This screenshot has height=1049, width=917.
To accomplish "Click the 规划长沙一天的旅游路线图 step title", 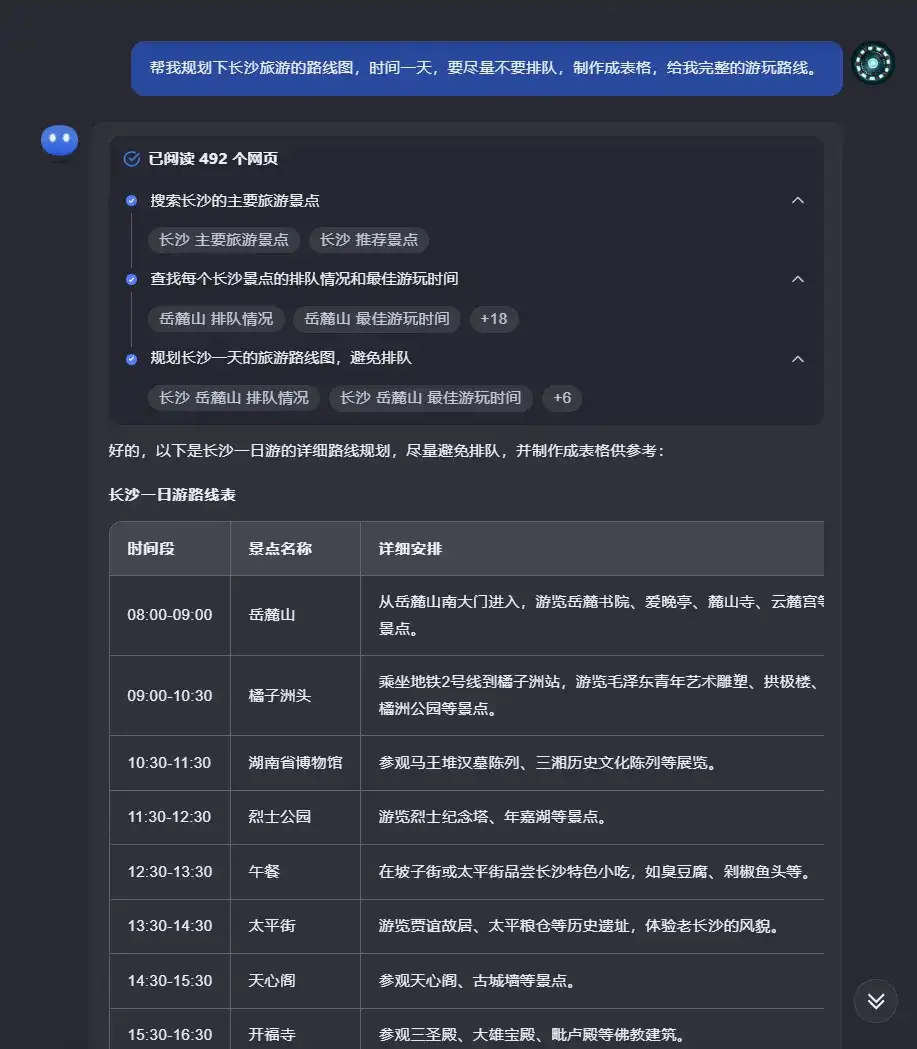I will [280, 358].
